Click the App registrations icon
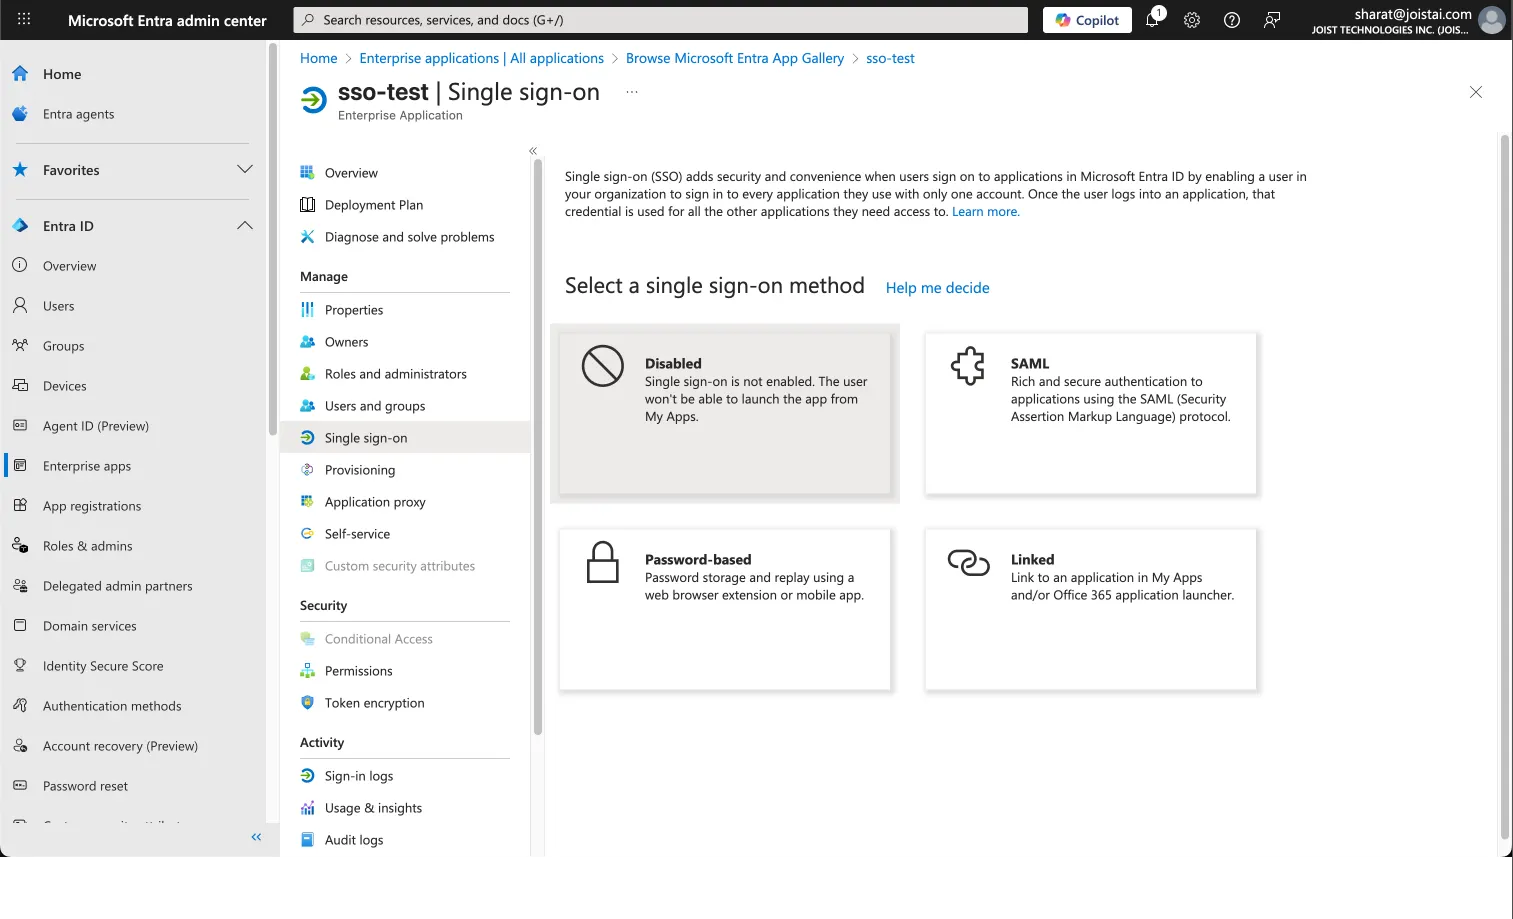Image resolution: width=1513 pixels, height=919 pixels. [20, 506]
